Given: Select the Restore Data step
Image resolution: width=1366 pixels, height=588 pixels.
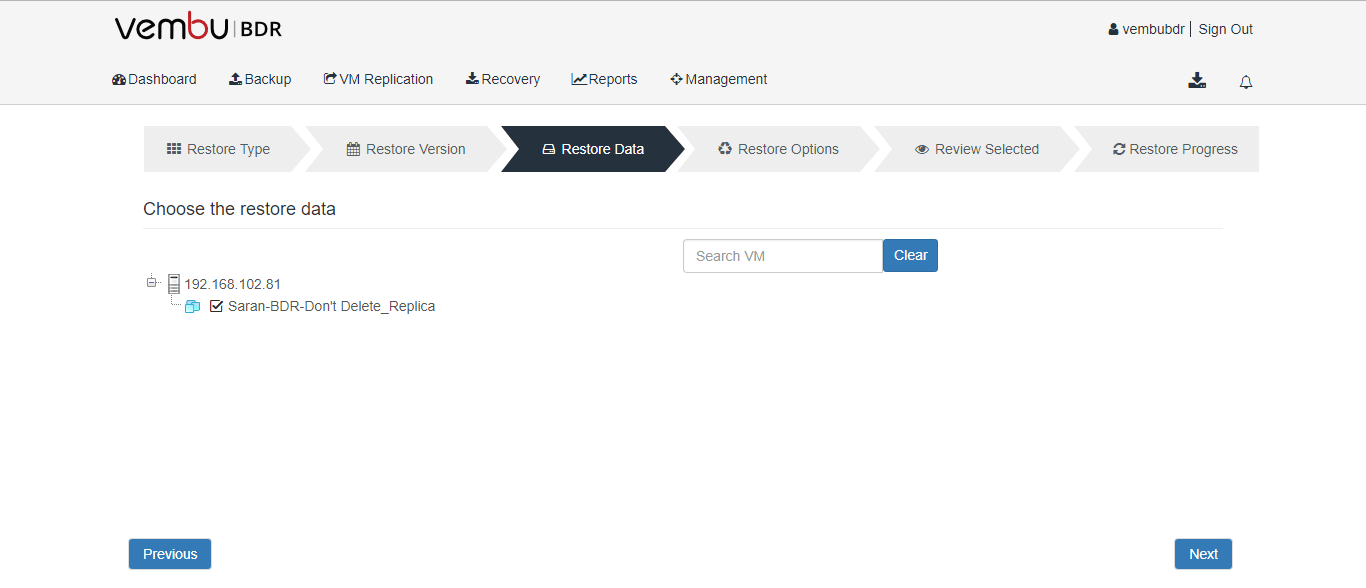Looking at the screenshot, I should (x=593, y=149).
